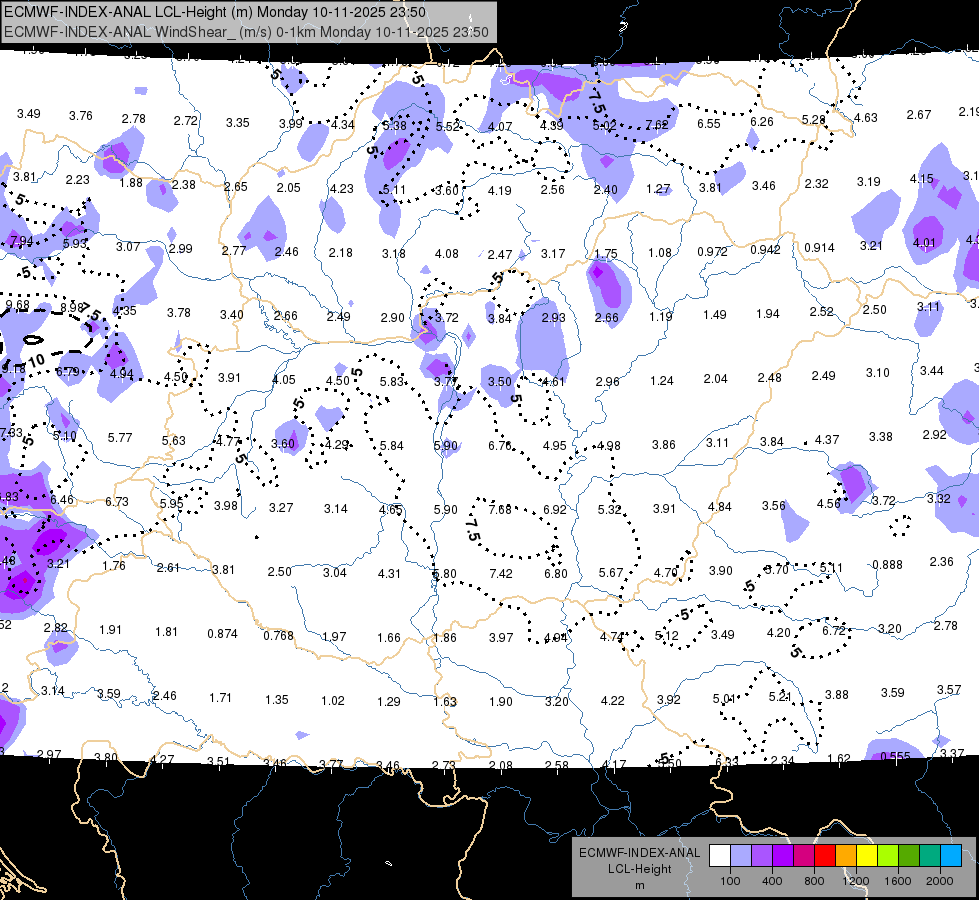
Task: Click the wind shear value 7.42
Action: point(501,573)
